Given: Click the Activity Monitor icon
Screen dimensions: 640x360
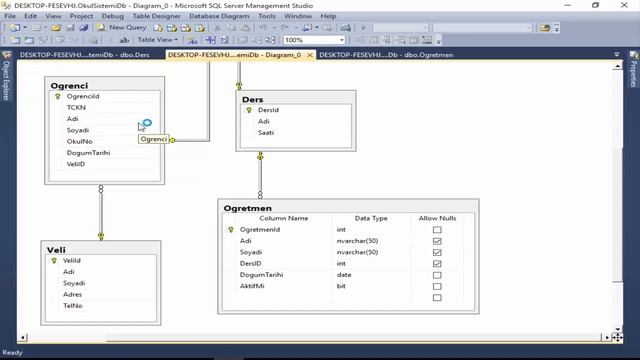Looking at the screenshot, I should [x=346, y=28].
